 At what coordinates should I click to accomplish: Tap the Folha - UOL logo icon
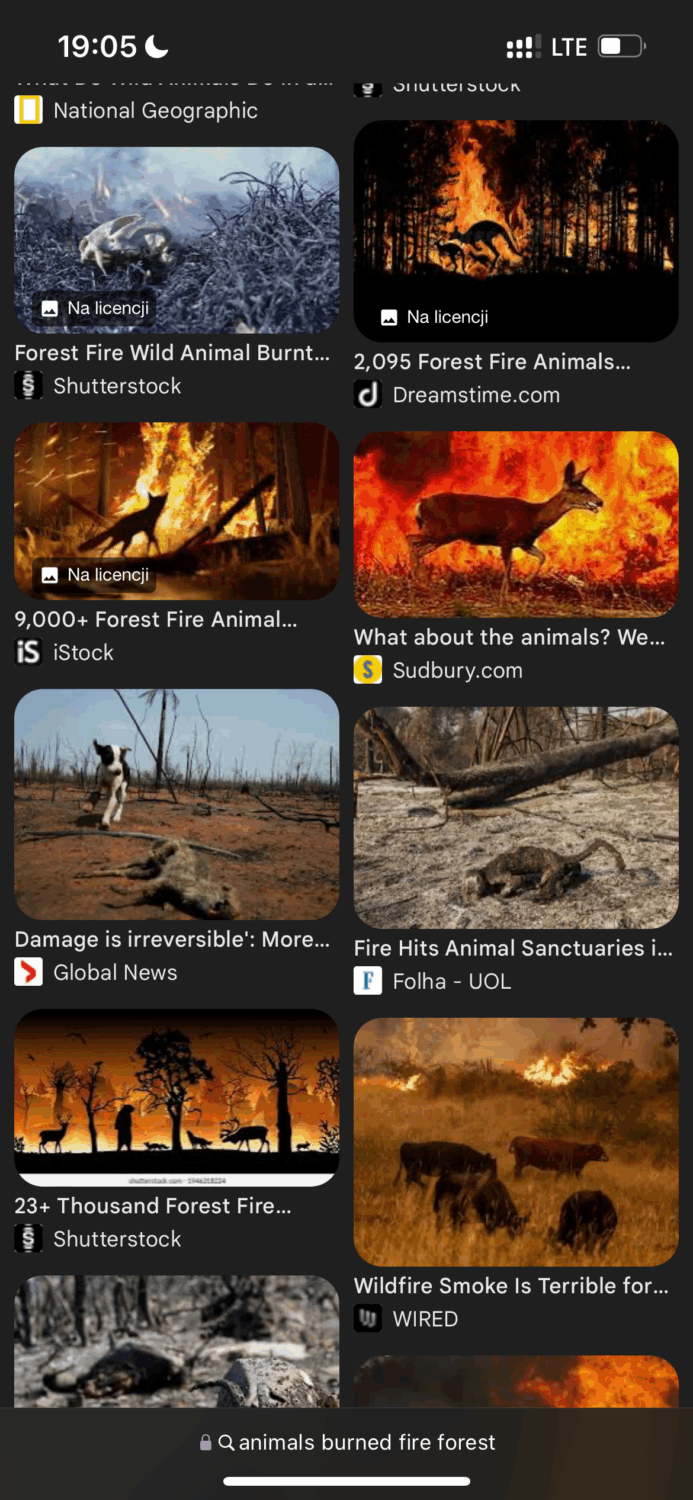368,981
